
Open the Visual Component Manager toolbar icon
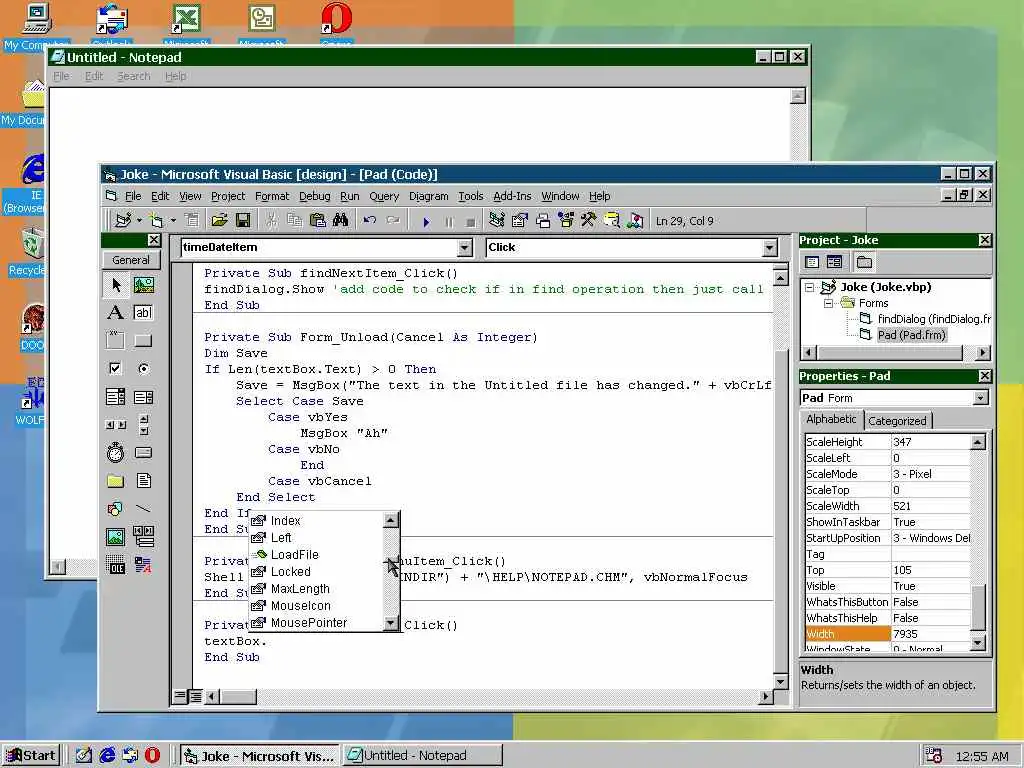(x=635, y=221)
